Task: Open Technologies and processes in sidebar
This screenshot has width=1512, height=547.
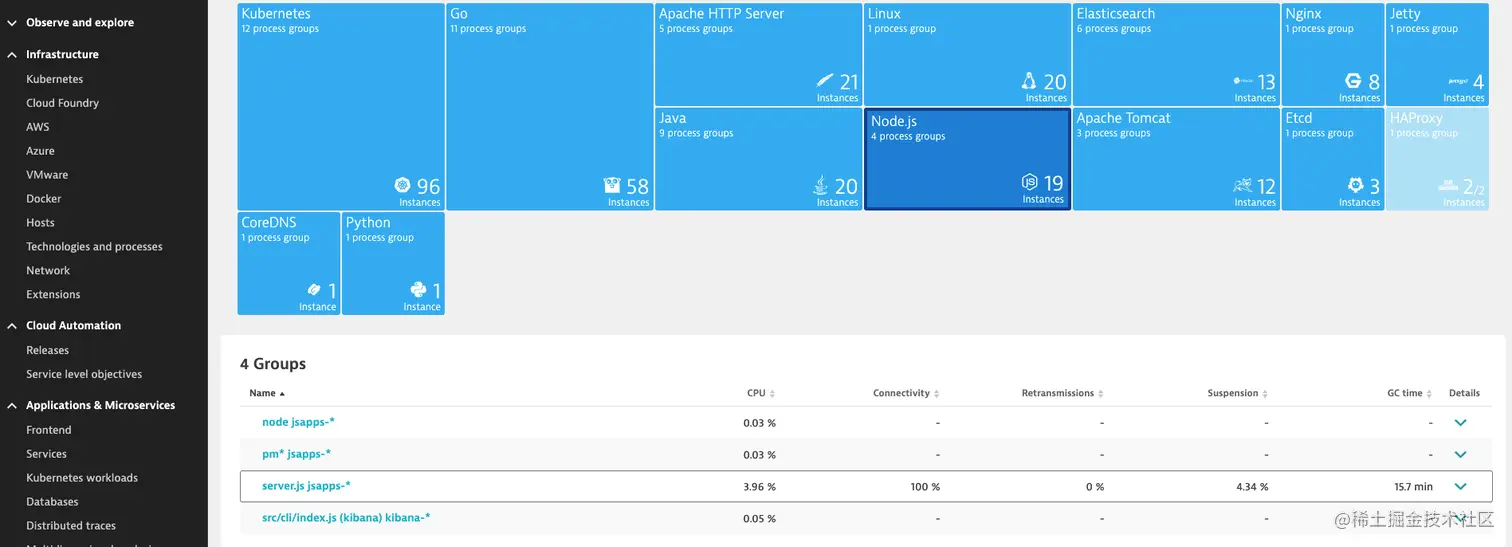Action: [x=94, y=247]
